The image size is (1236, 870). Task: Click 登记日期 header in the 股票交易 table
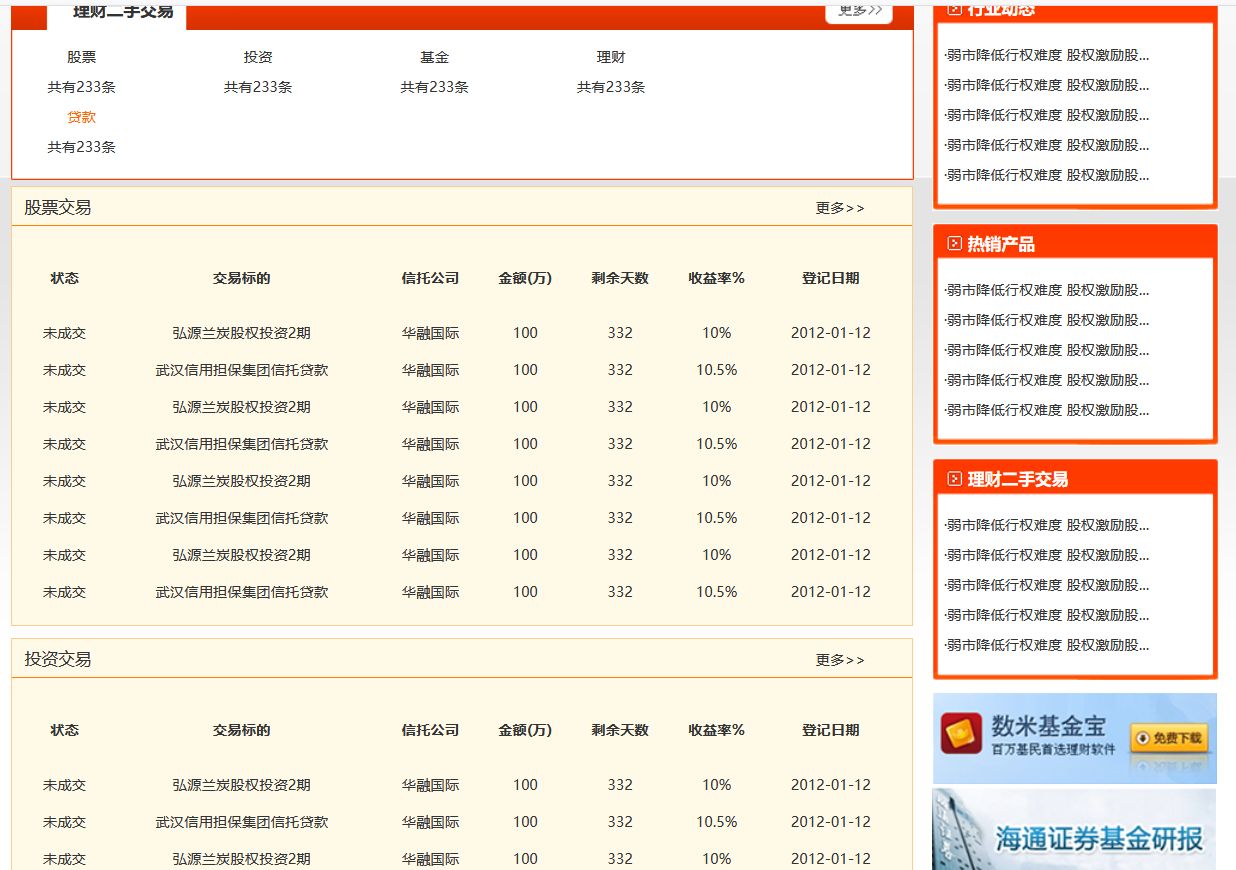click(831, 278)
